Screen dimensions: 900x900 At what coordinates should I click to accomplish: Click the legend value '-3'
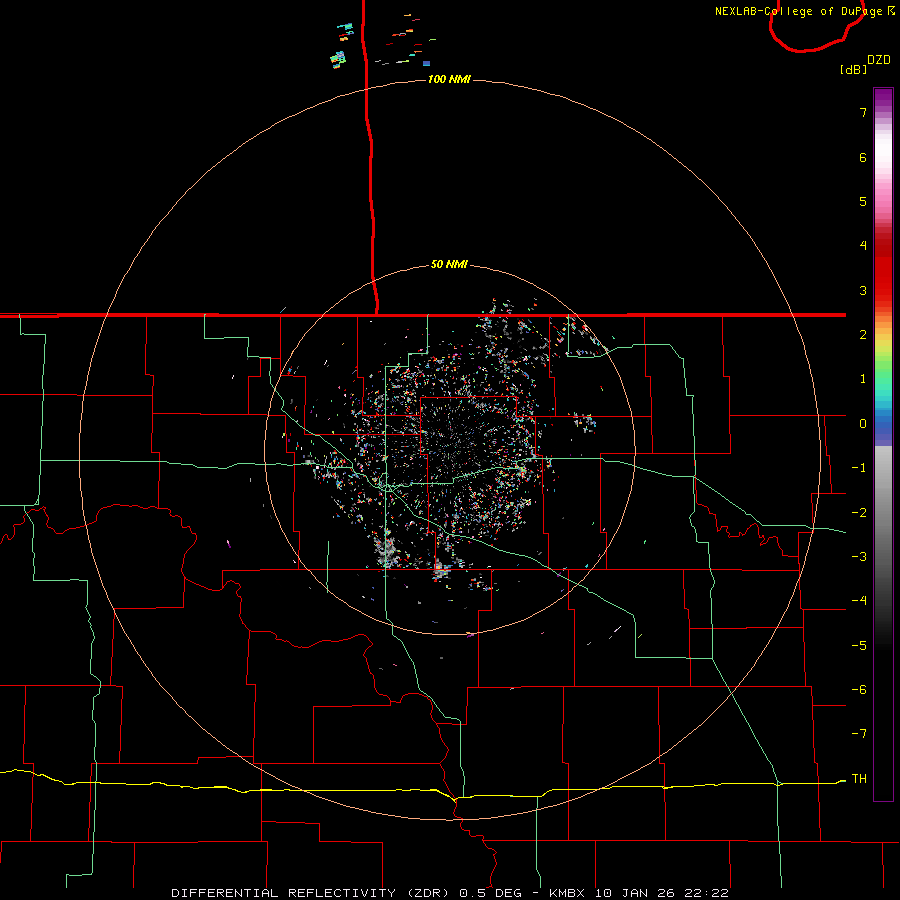pyautogui.click(x=859, y=557)
